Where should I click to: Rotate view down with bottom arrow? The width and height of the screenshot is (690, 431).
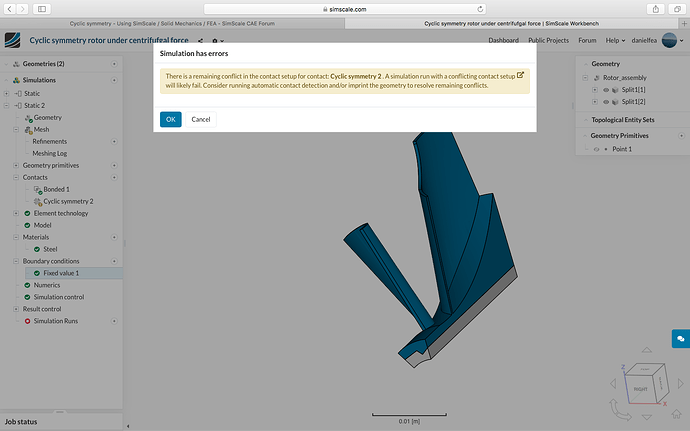[x=646, y=417]
